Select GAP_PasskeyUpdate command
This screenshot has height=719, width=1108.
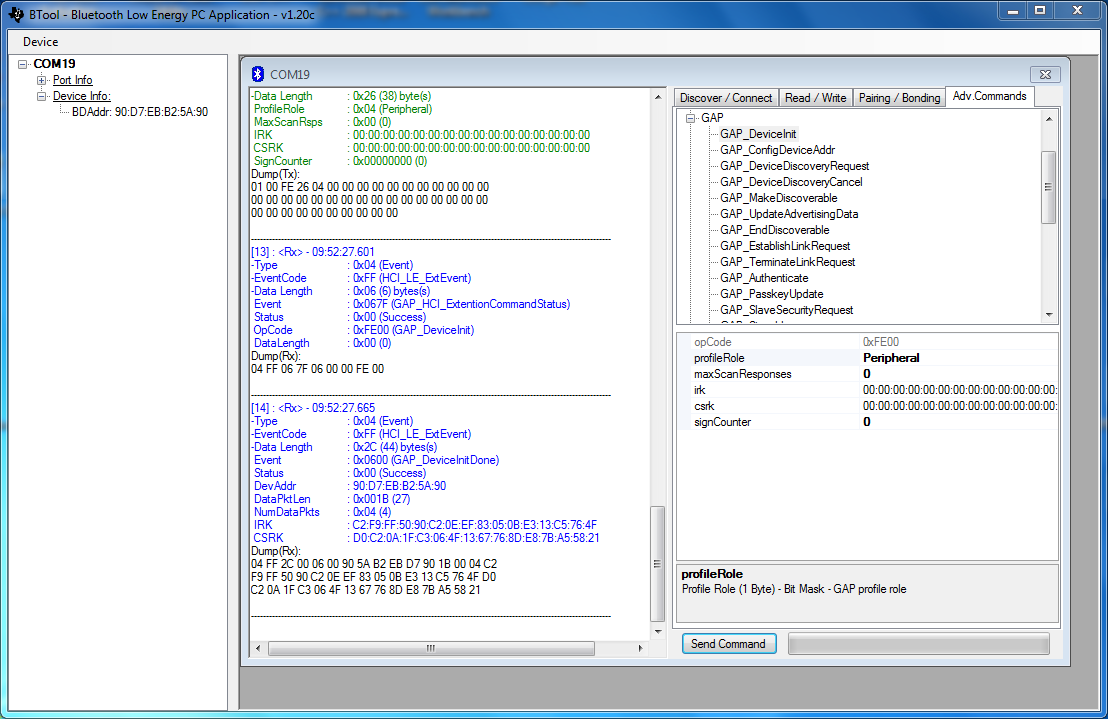772,294
